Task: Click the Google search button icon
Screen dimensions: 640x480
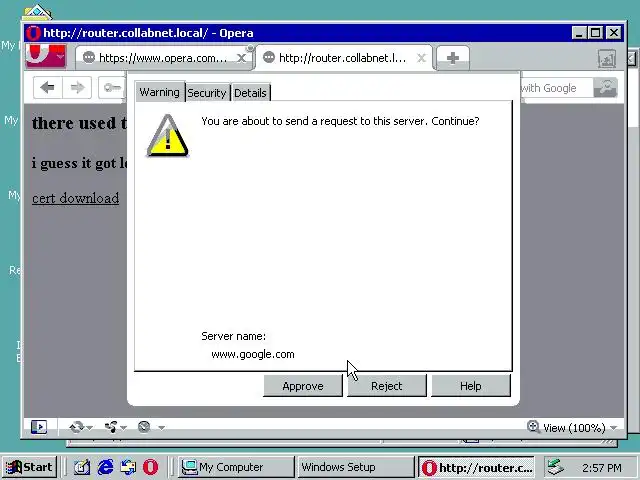Action: [605, 88]
